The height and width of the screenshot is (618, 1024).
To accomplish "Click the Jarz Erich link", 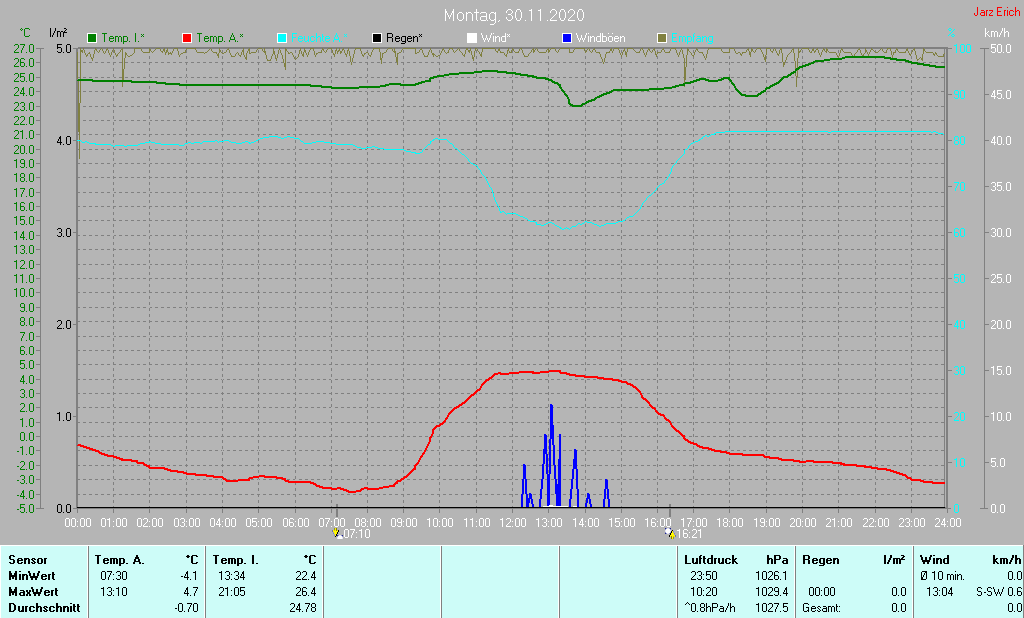I will (x=996, y=12).
